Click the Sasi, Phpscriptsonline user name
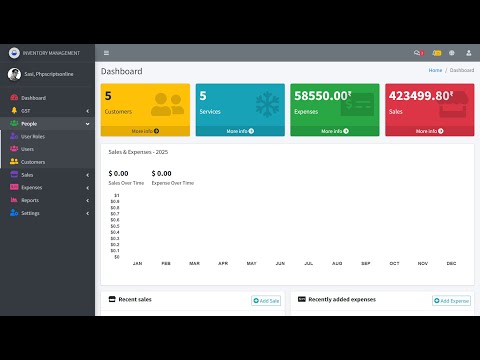 [49, 74]
